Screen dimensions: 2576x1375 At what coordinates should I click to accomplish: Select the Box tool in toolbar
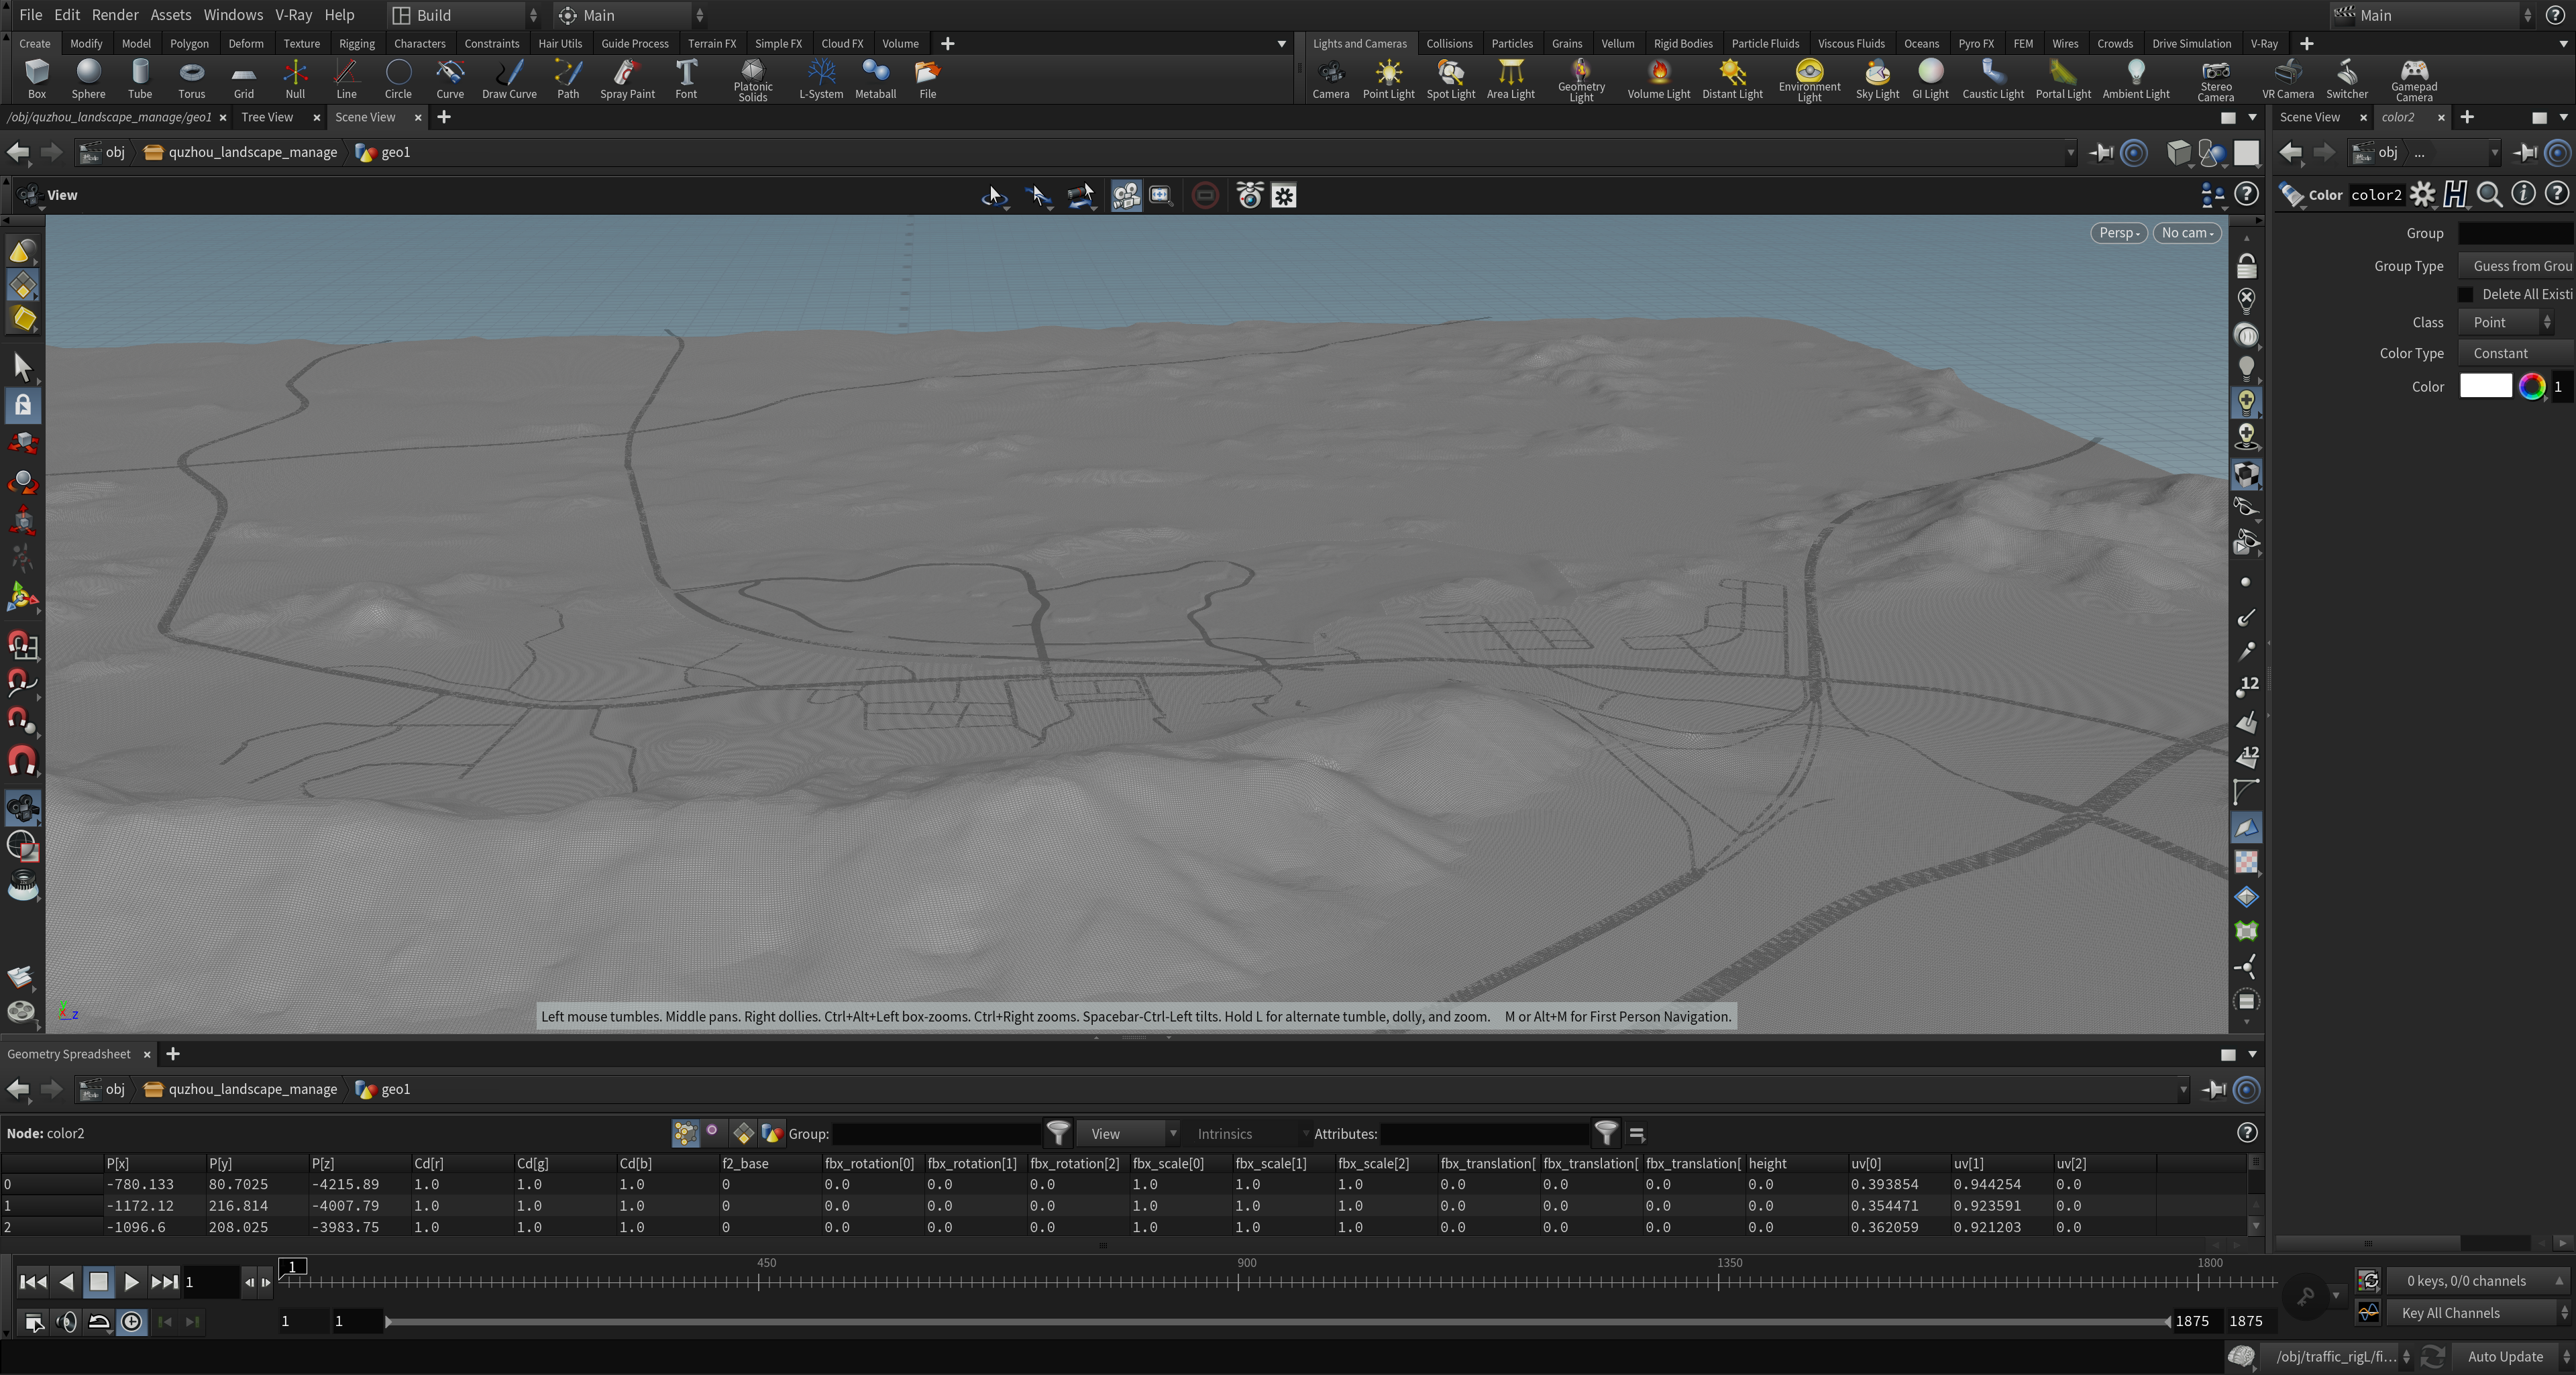tap(34, 75)
